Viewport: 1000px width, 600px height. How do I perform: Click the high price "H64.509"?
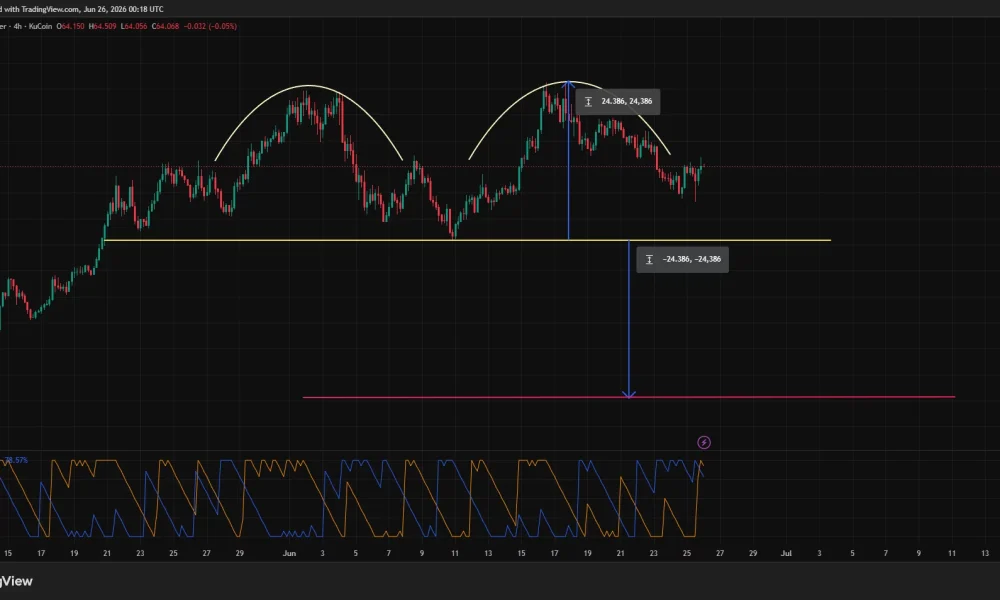coord(102,26)
